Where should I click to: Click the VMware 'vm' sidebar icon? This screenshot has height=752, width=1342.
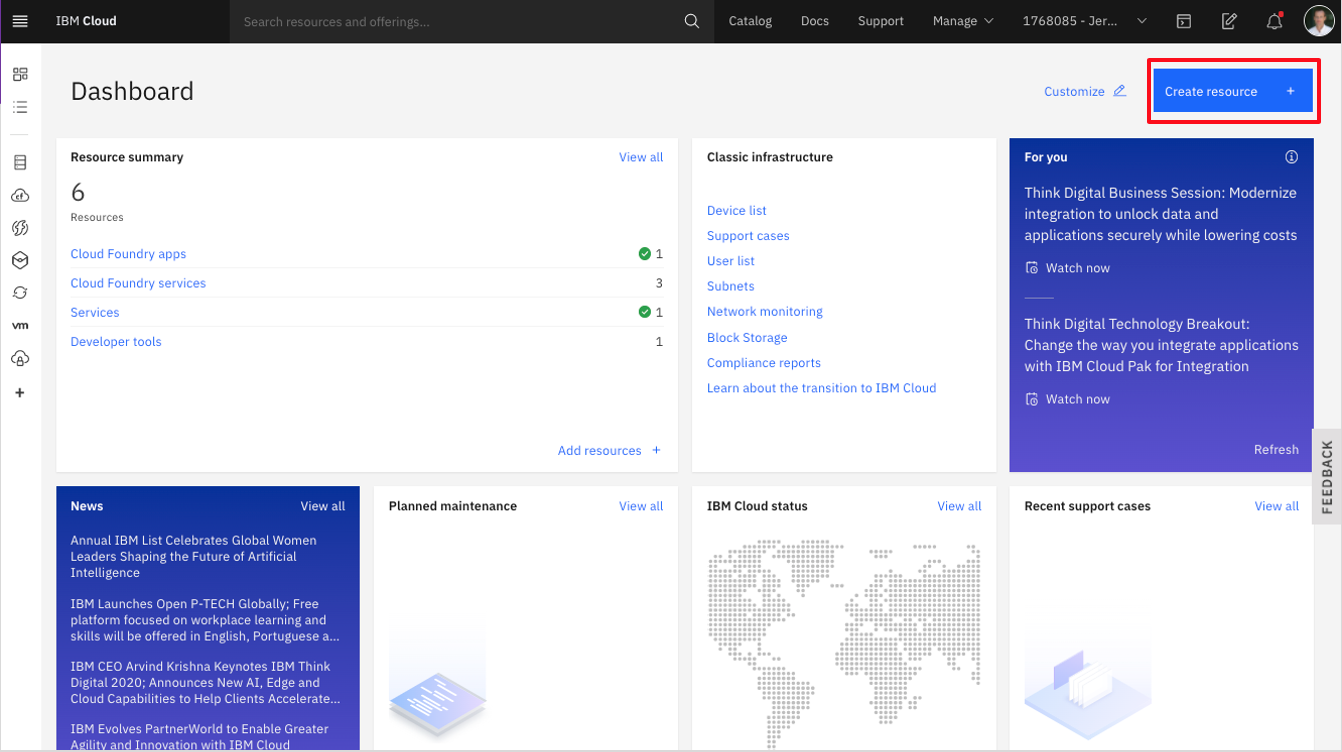click(x=20, y=326)
